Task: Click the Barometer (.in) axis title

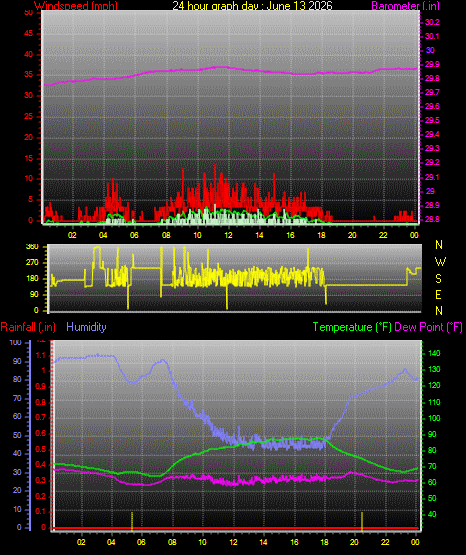Action: [x=405, y=6]
